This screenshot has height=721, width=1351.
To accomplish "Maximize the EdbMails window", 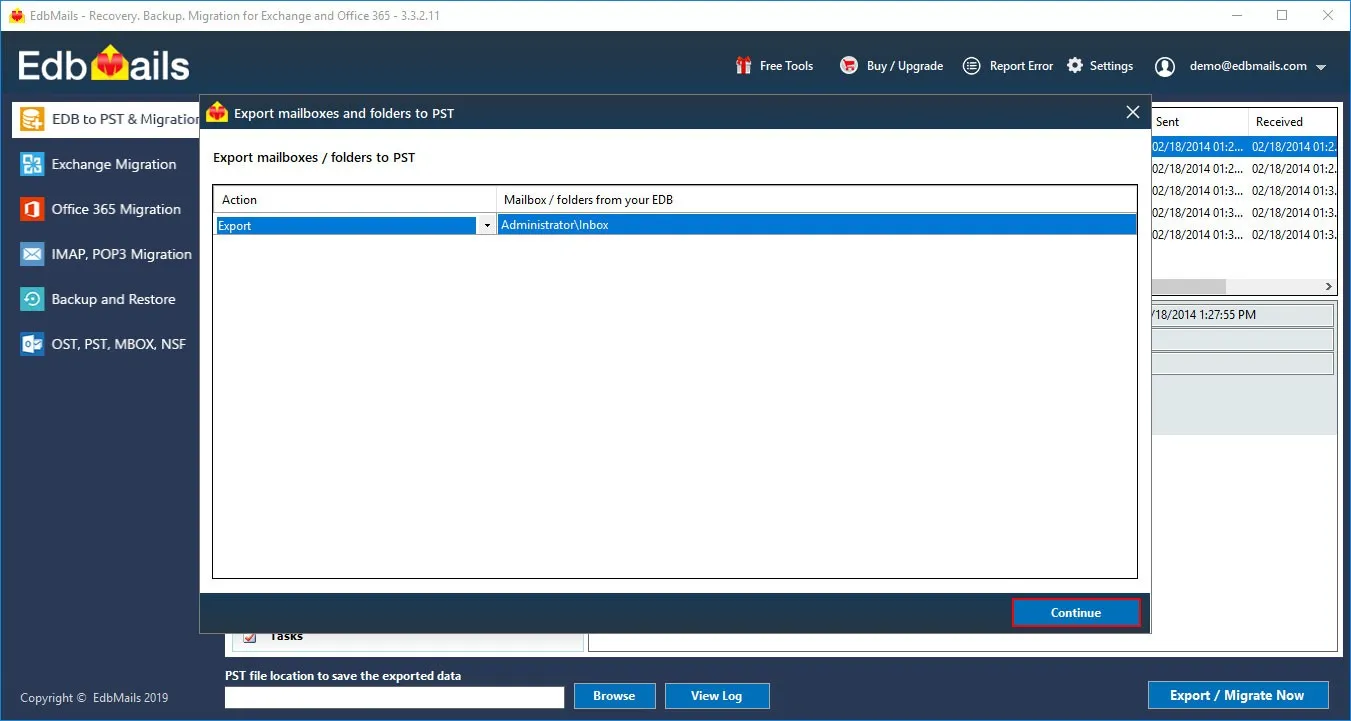I will (1282, 15).
